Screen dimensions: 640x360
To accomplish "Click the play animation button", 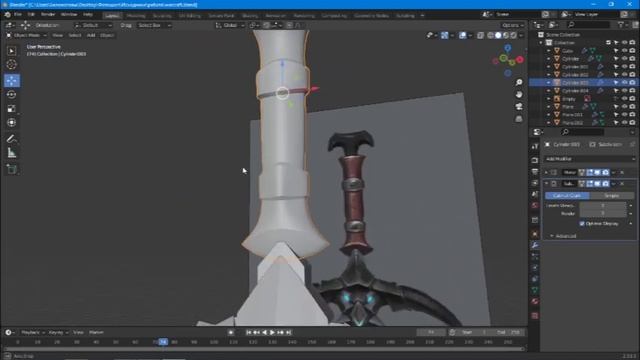I will [272, 333].
